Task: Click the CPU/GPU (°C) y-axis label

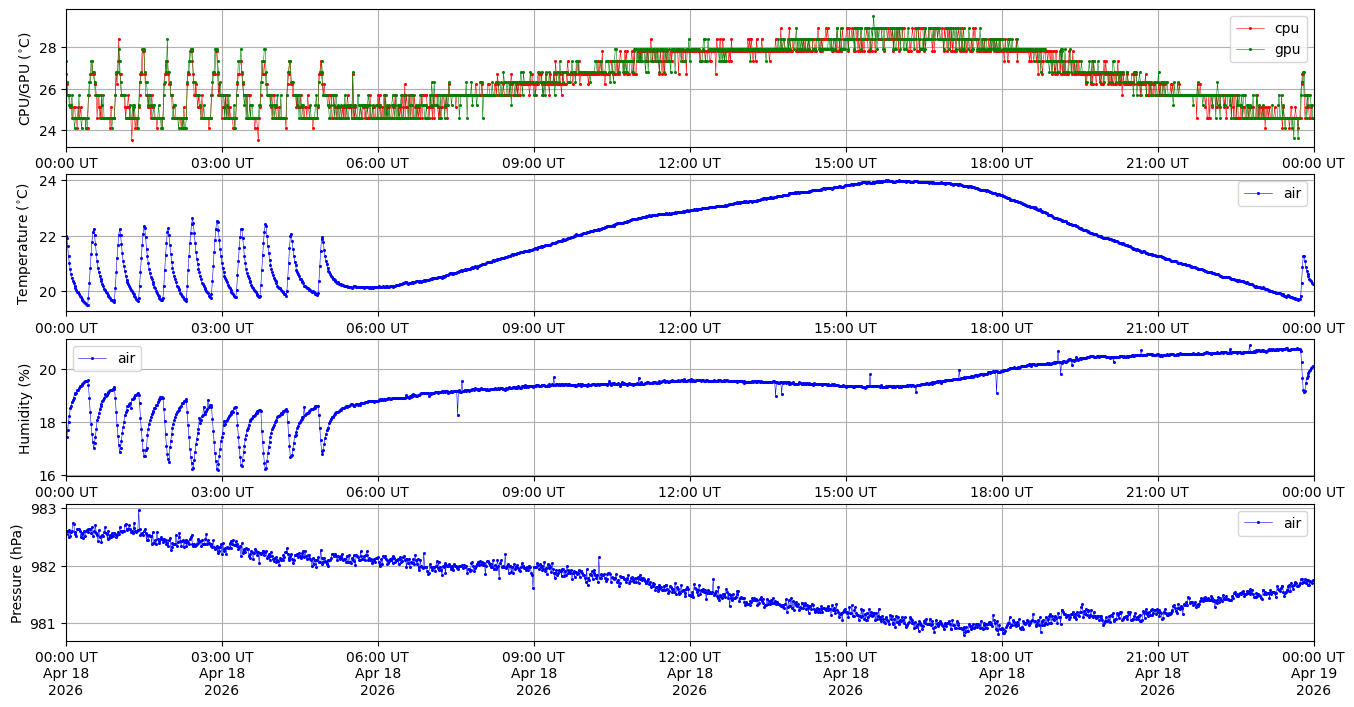Action: pyautogui.click(x=25, y=79)
